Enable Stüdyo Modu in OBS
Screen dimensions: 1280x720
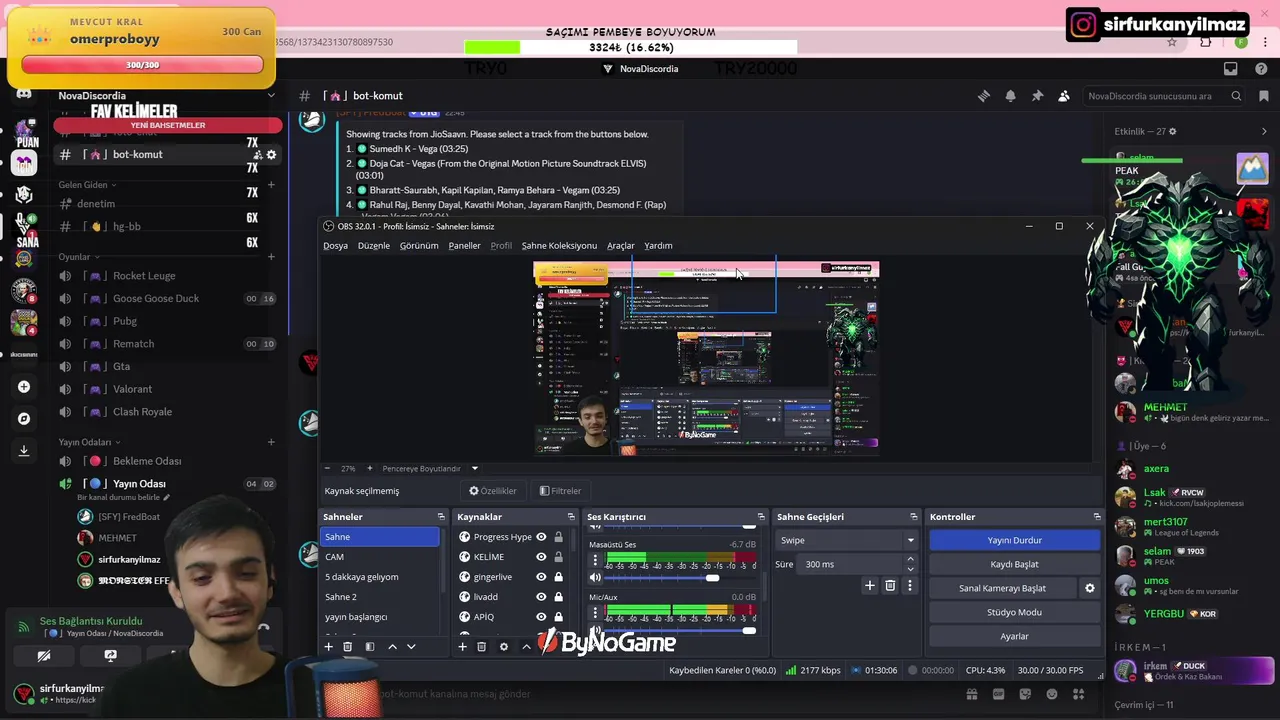pos(1015,612)
